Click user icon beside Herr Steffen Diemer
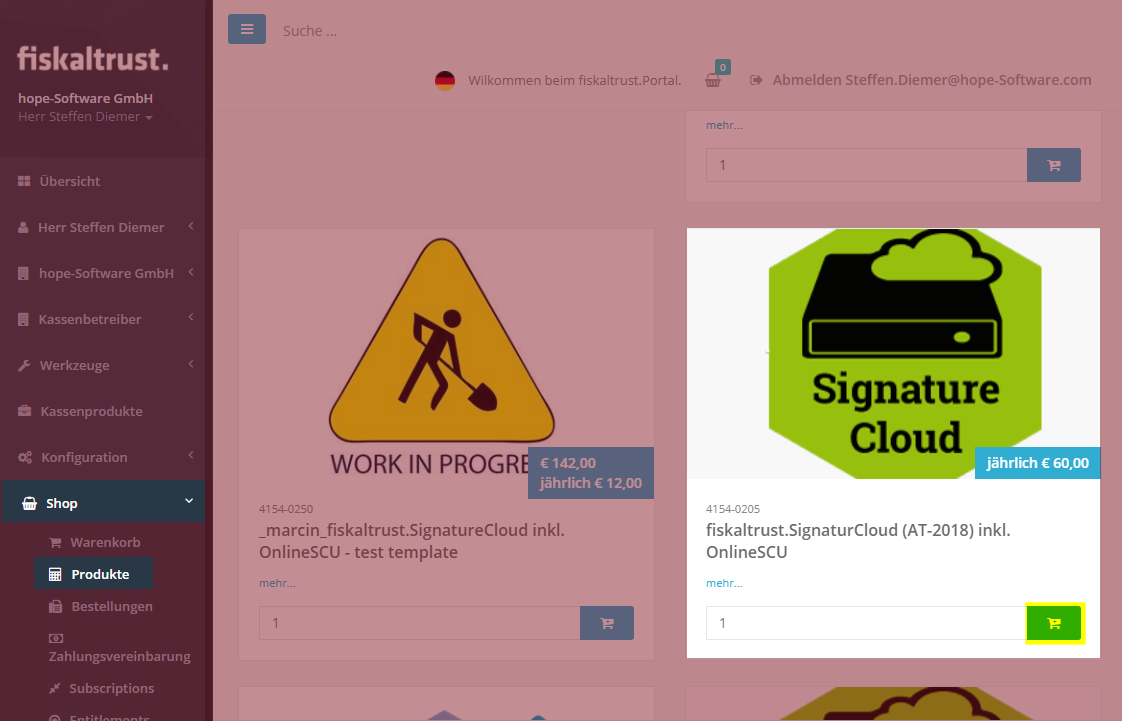 23,227
